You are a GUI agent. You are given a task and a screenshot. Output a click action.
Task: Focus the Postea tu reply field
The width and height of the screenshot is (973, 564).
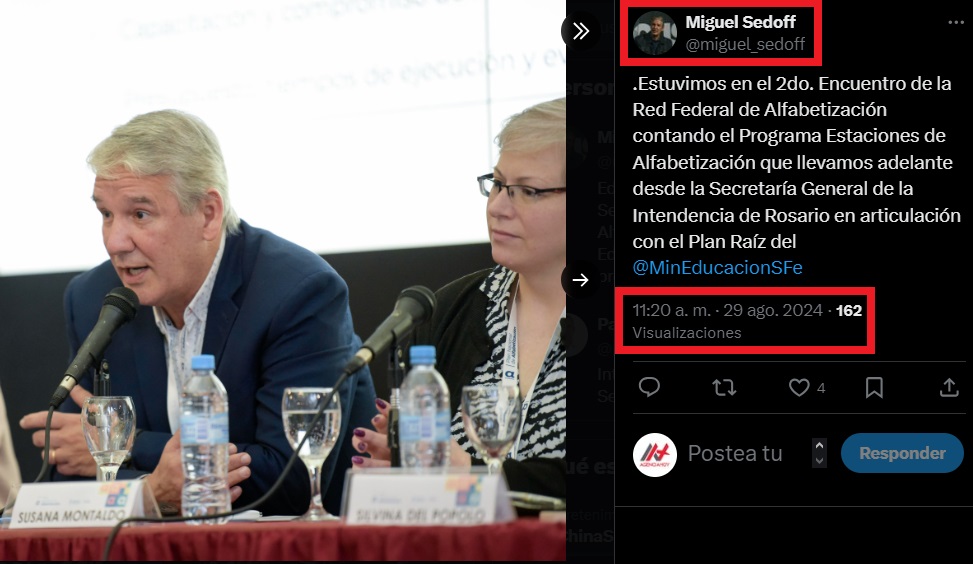[735, 454]
